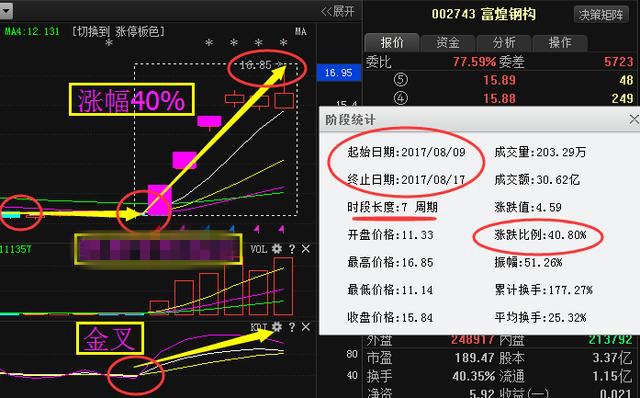This screenshot has height=398, width=640.
Task: Close the 阶段统计 dialog
Action: [x=633, y=120]
